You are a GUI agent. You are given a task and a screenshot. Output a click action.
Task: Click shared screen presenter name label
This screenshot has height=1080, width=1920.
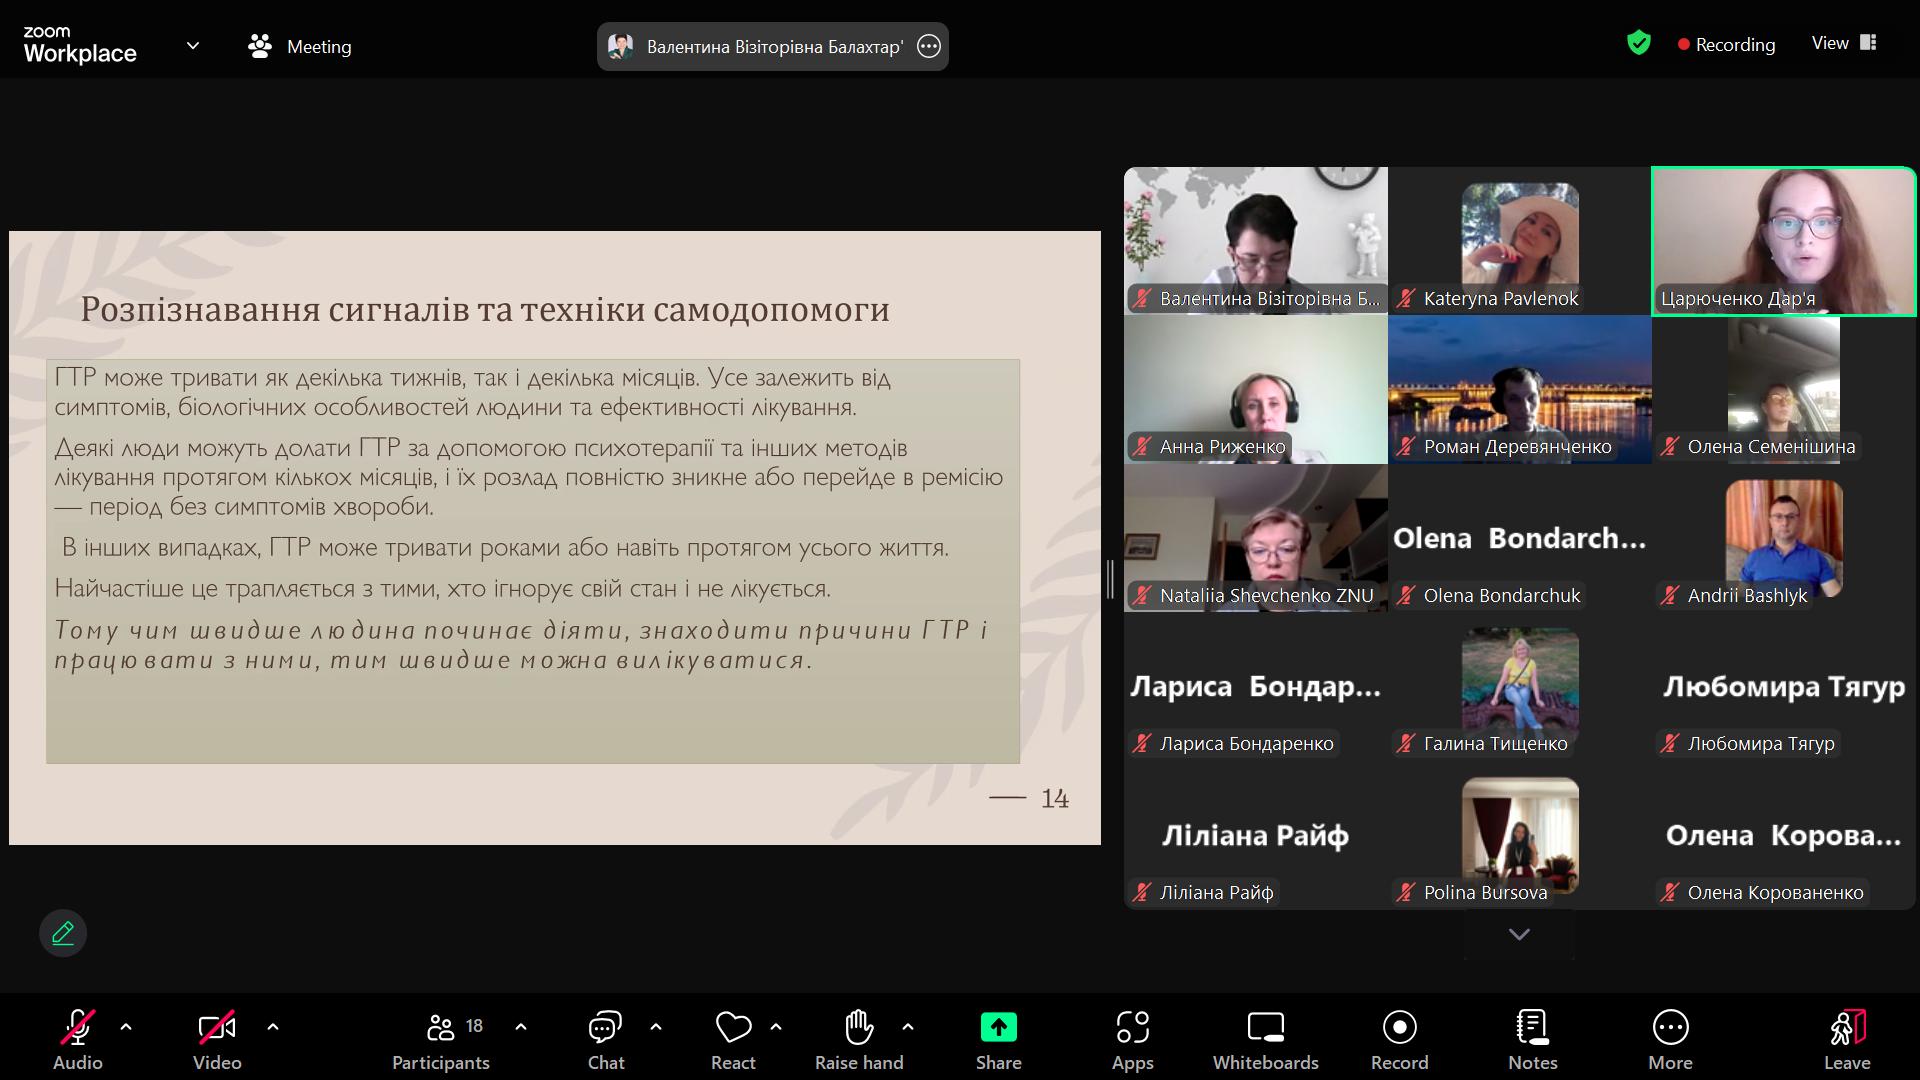coord(775,47)
